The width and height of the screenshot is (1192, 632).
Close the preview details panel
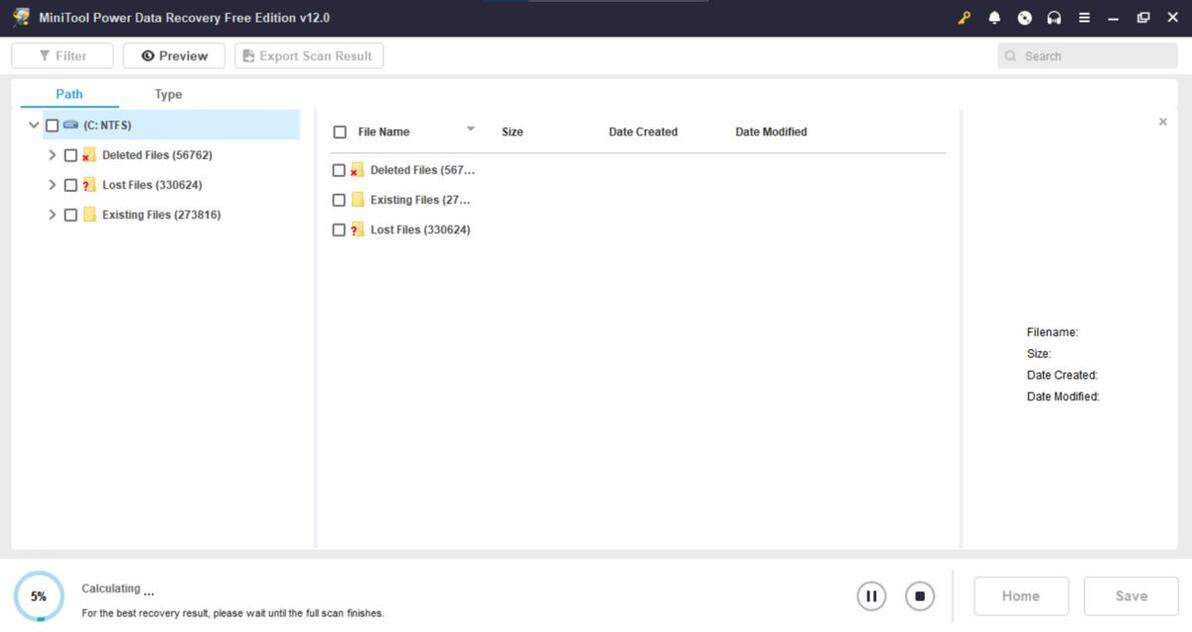click(x=1162, y=122)
